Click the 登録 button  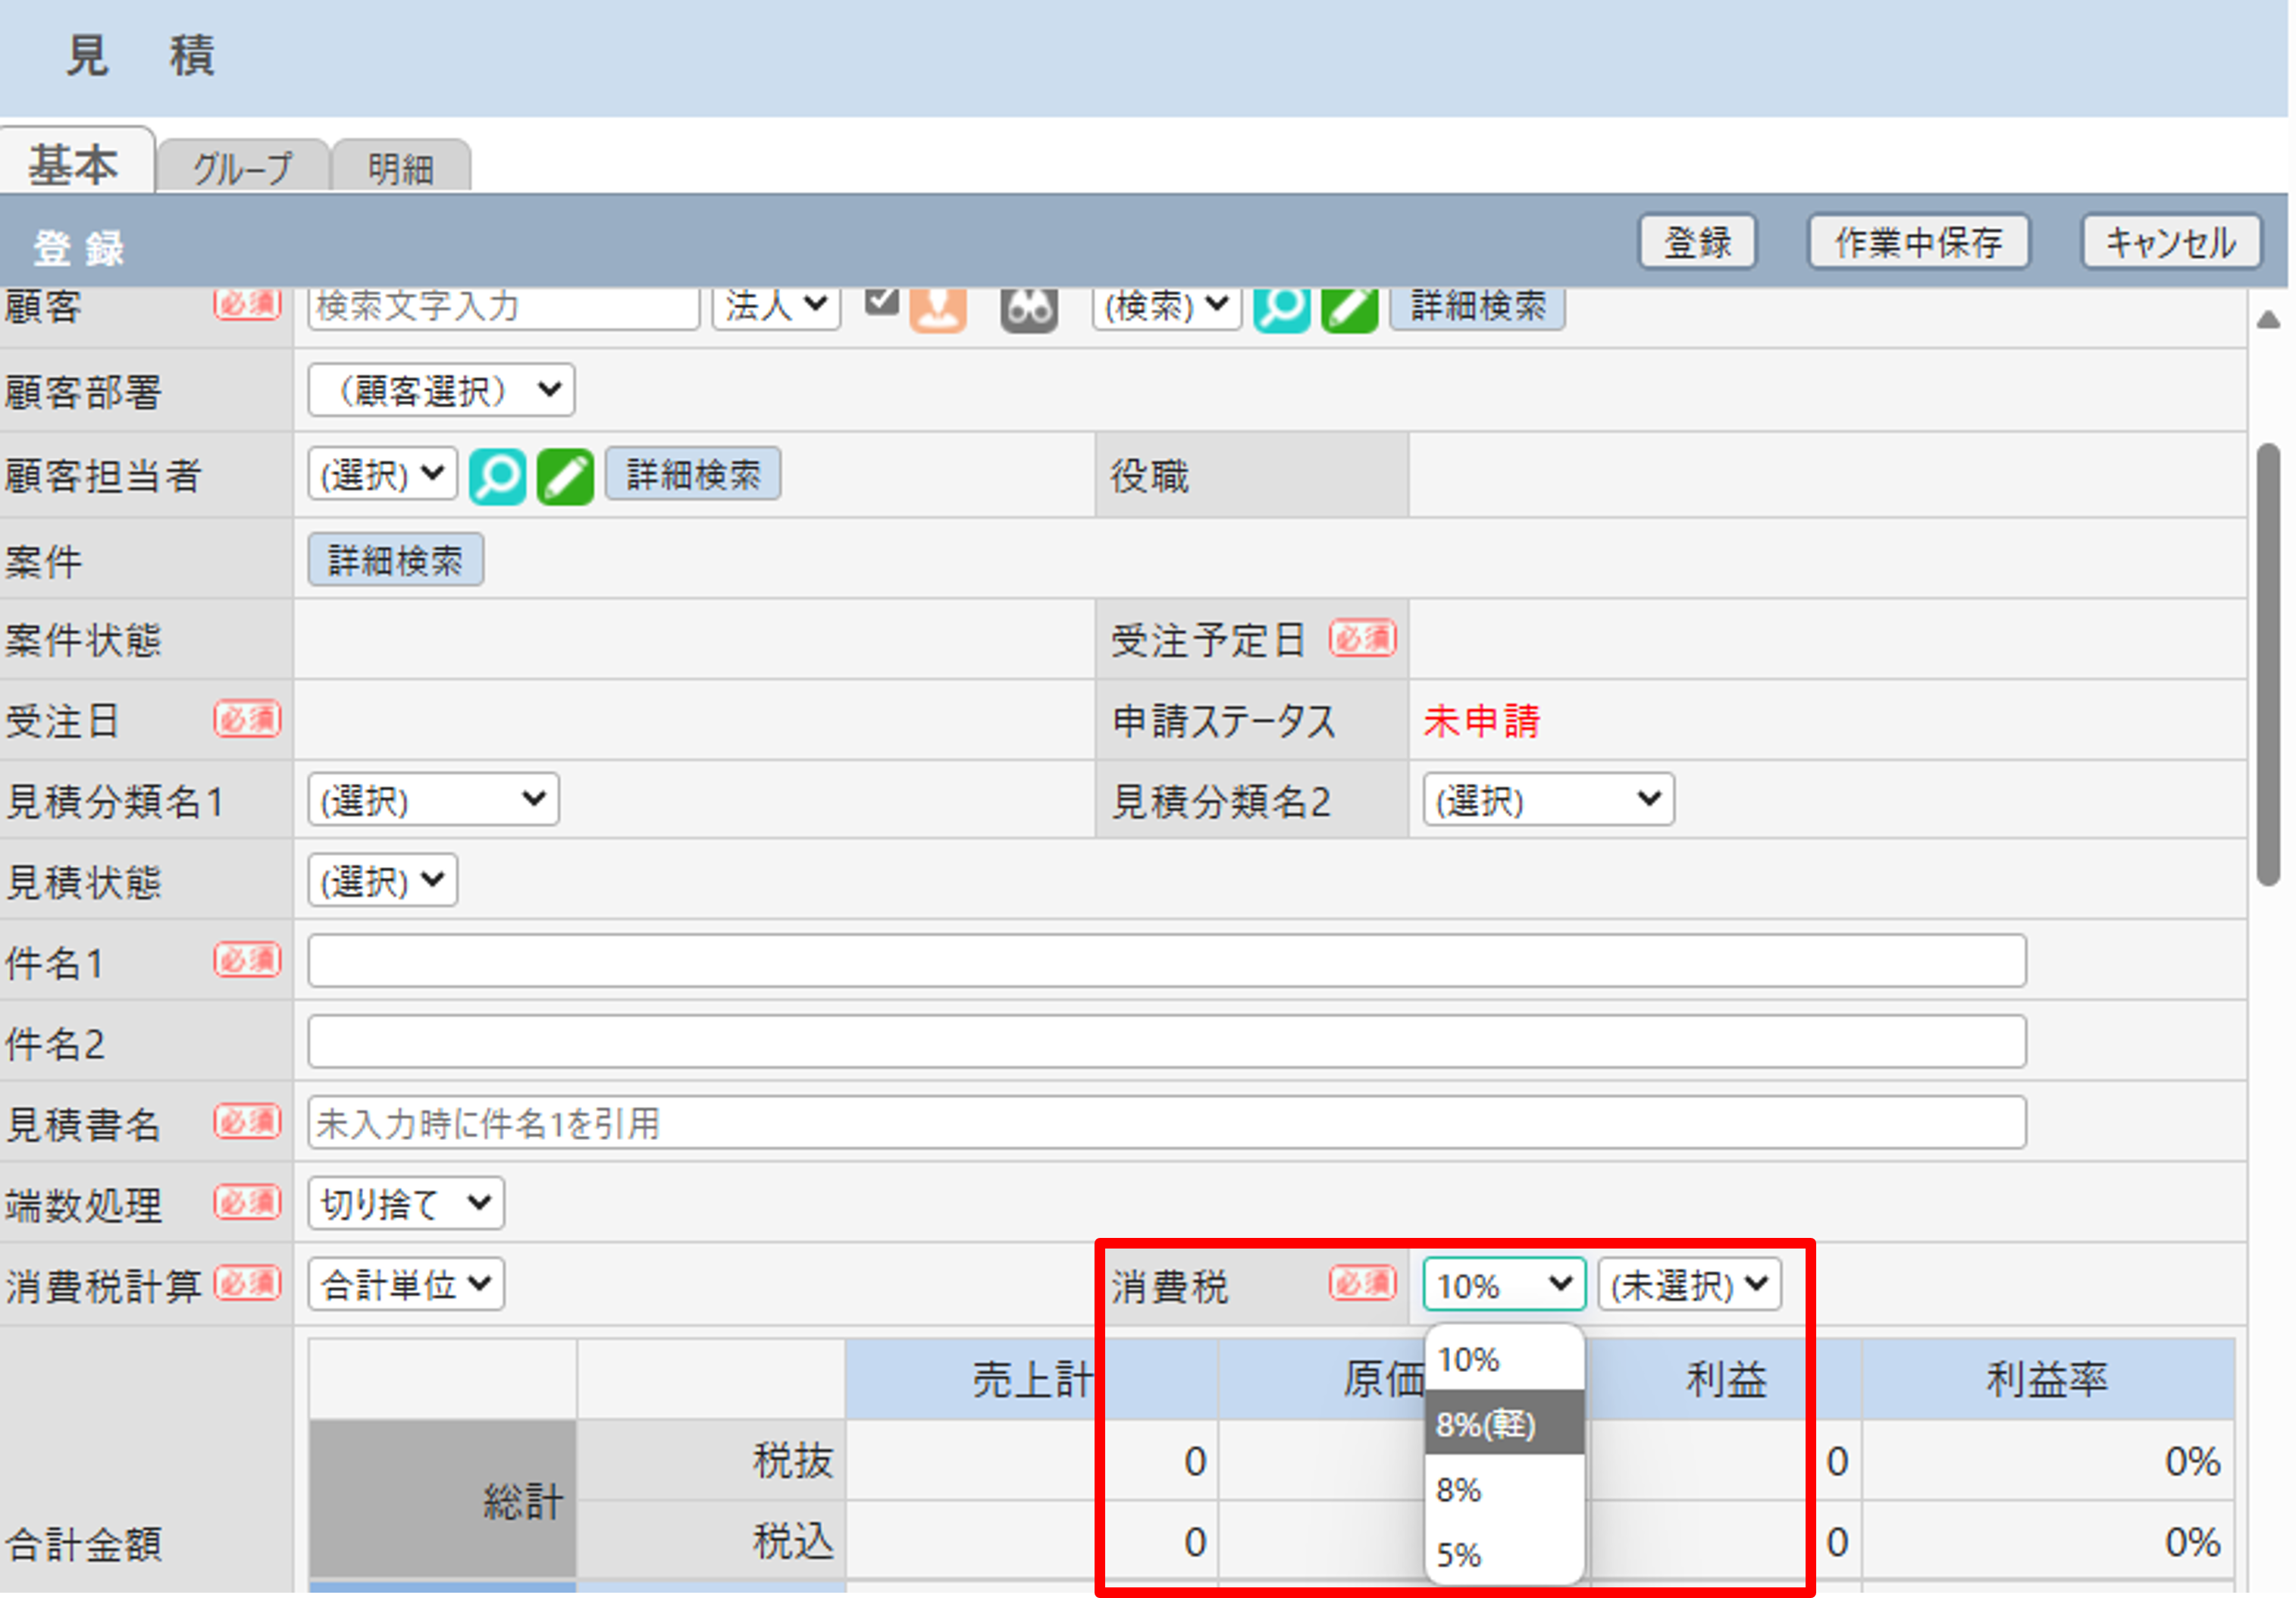(1697, 242)
